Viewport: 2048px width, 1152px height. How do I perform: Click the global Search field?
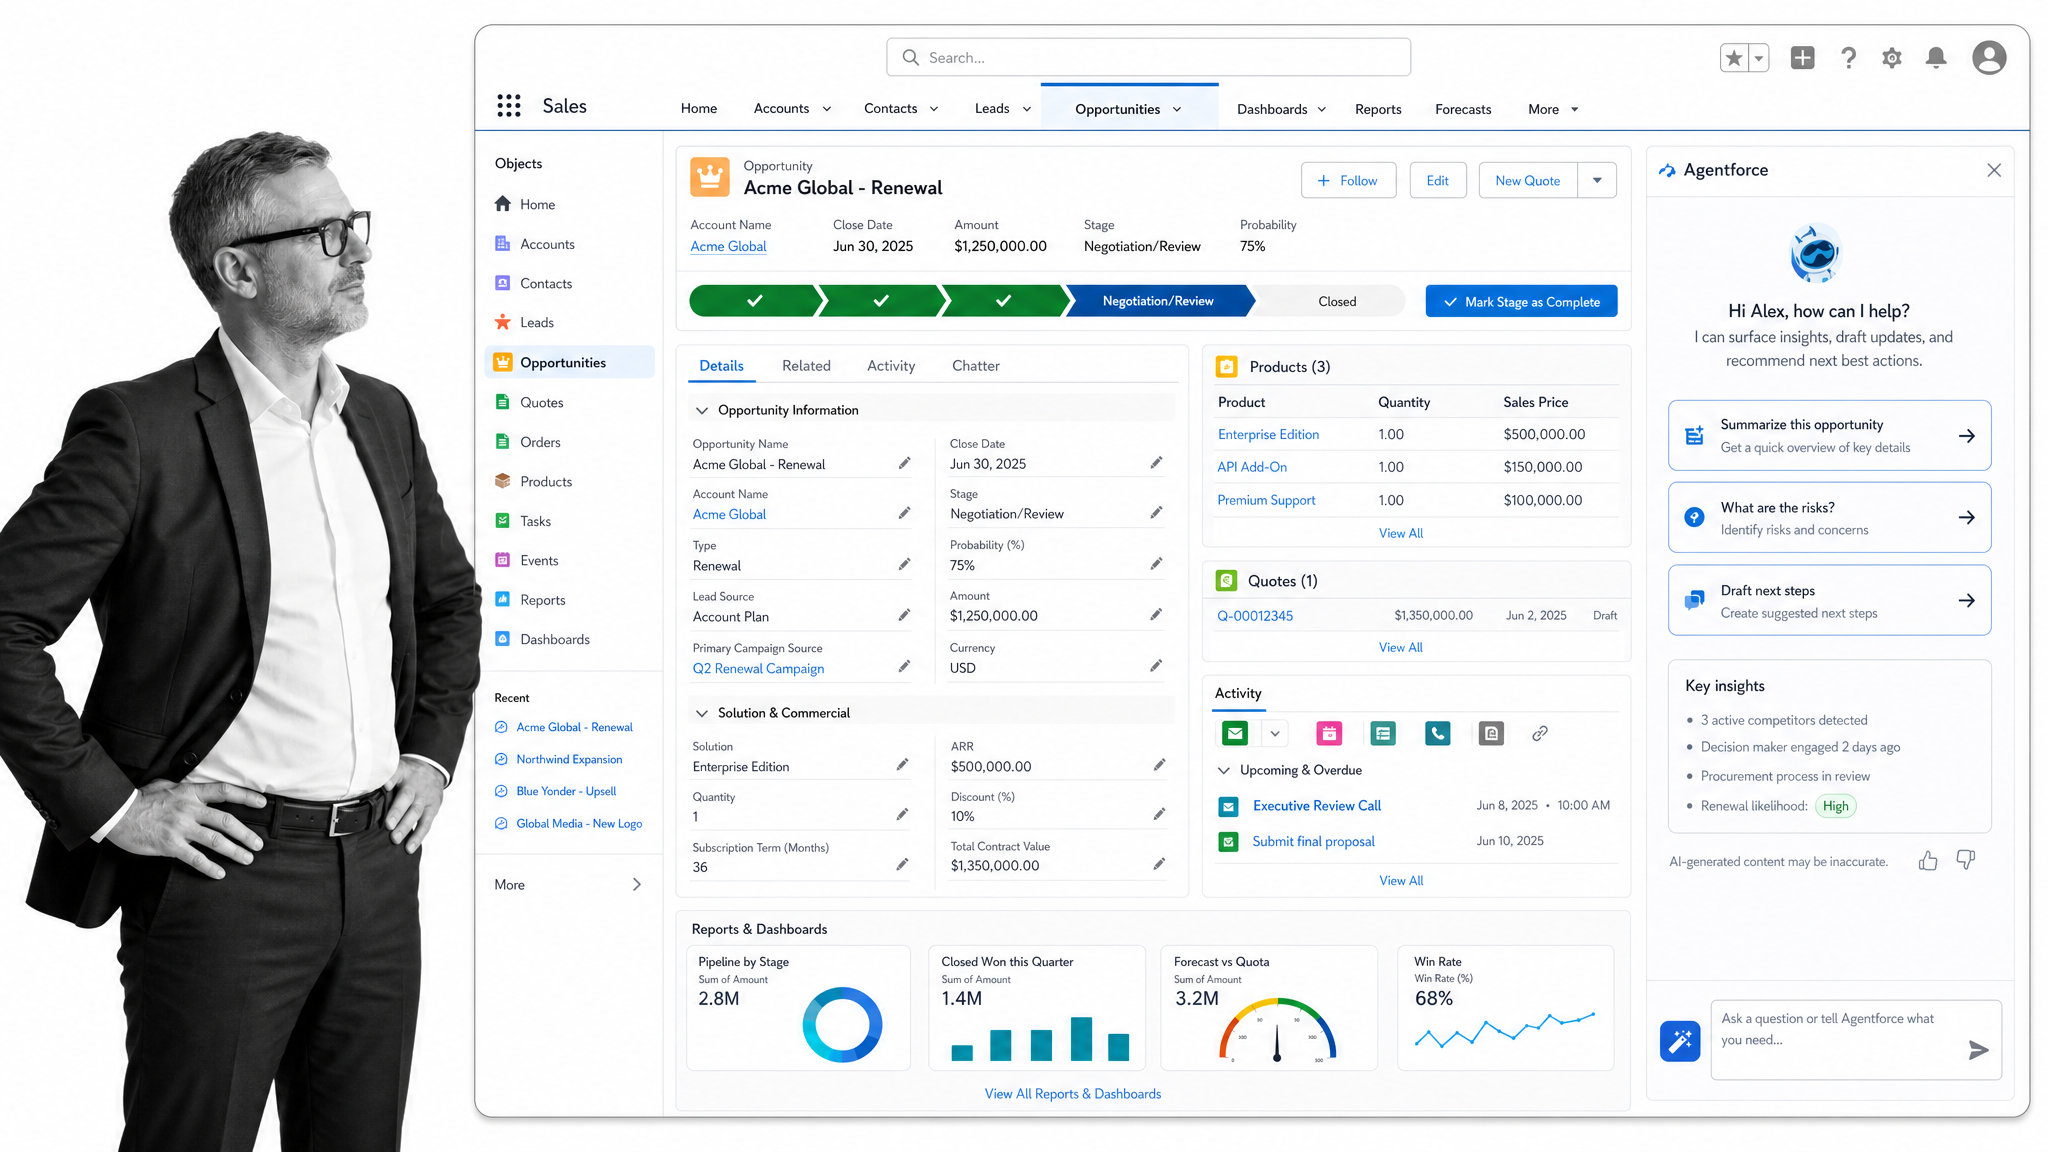(x=1148, y=58)
